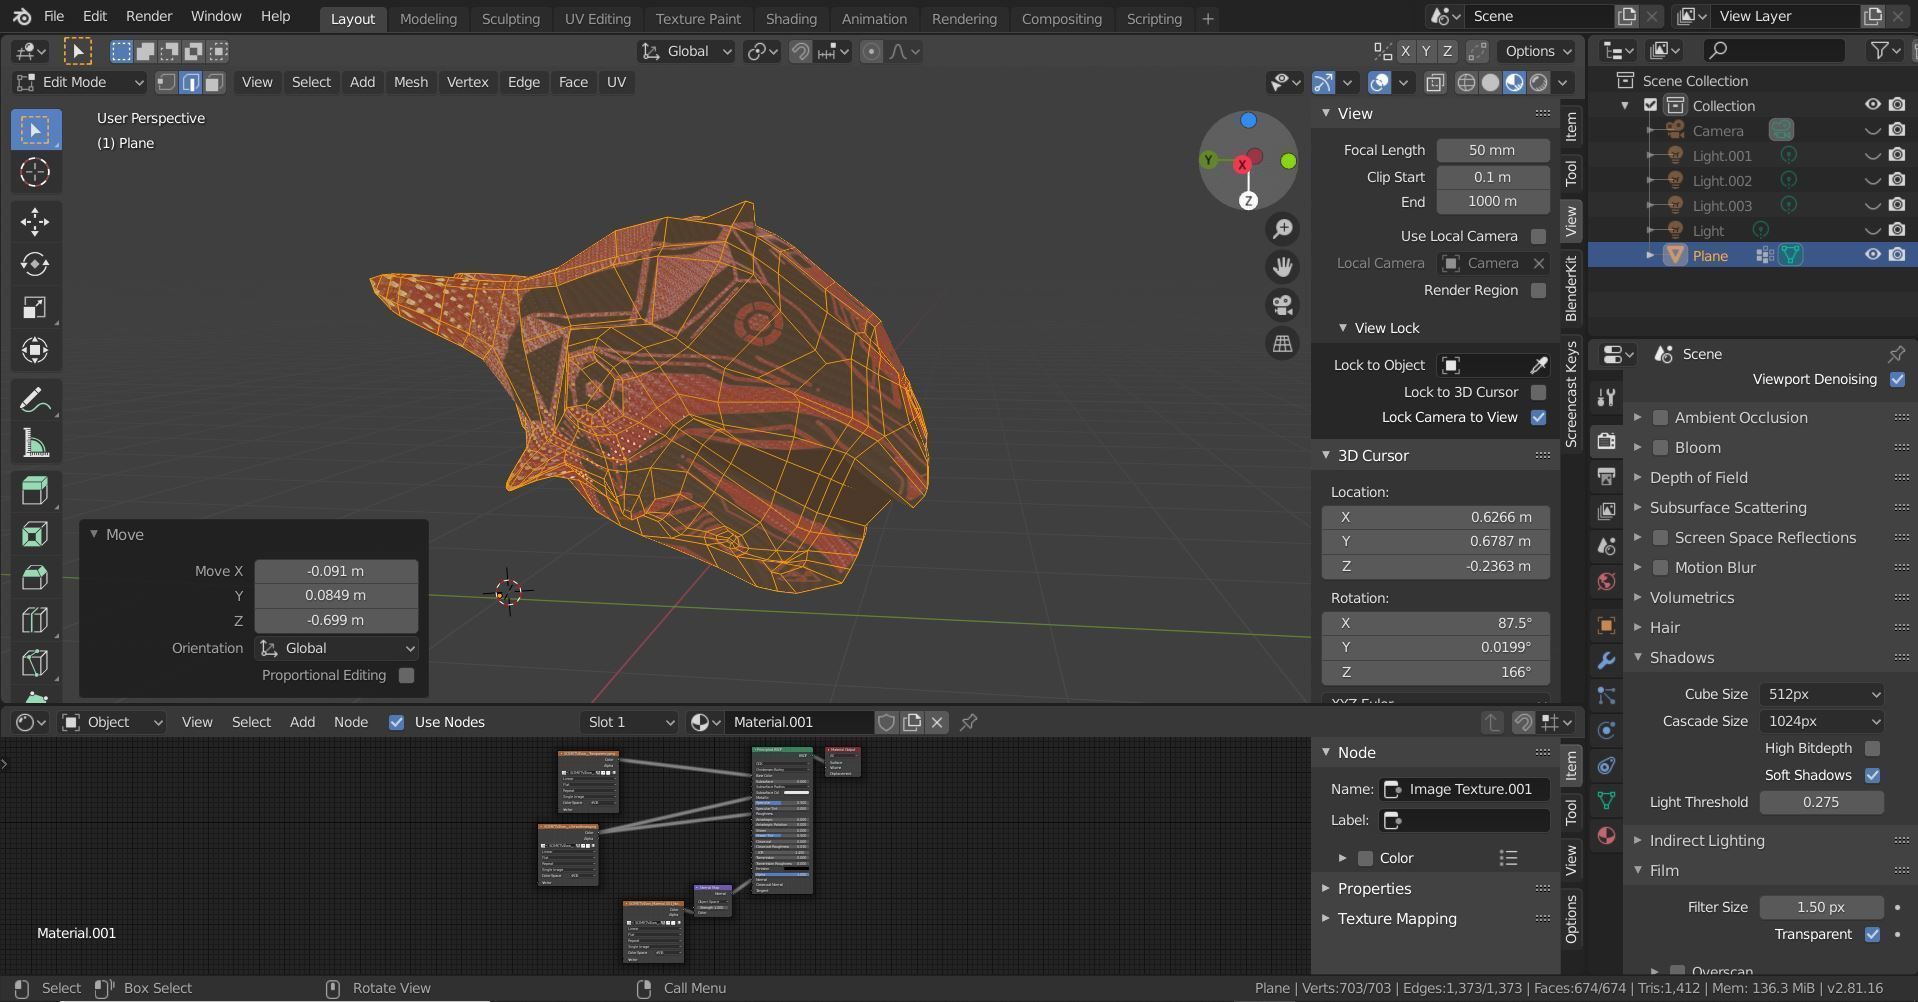
Task: Switch to UV Editing workspace tab
Action: [x=597, y=18]
